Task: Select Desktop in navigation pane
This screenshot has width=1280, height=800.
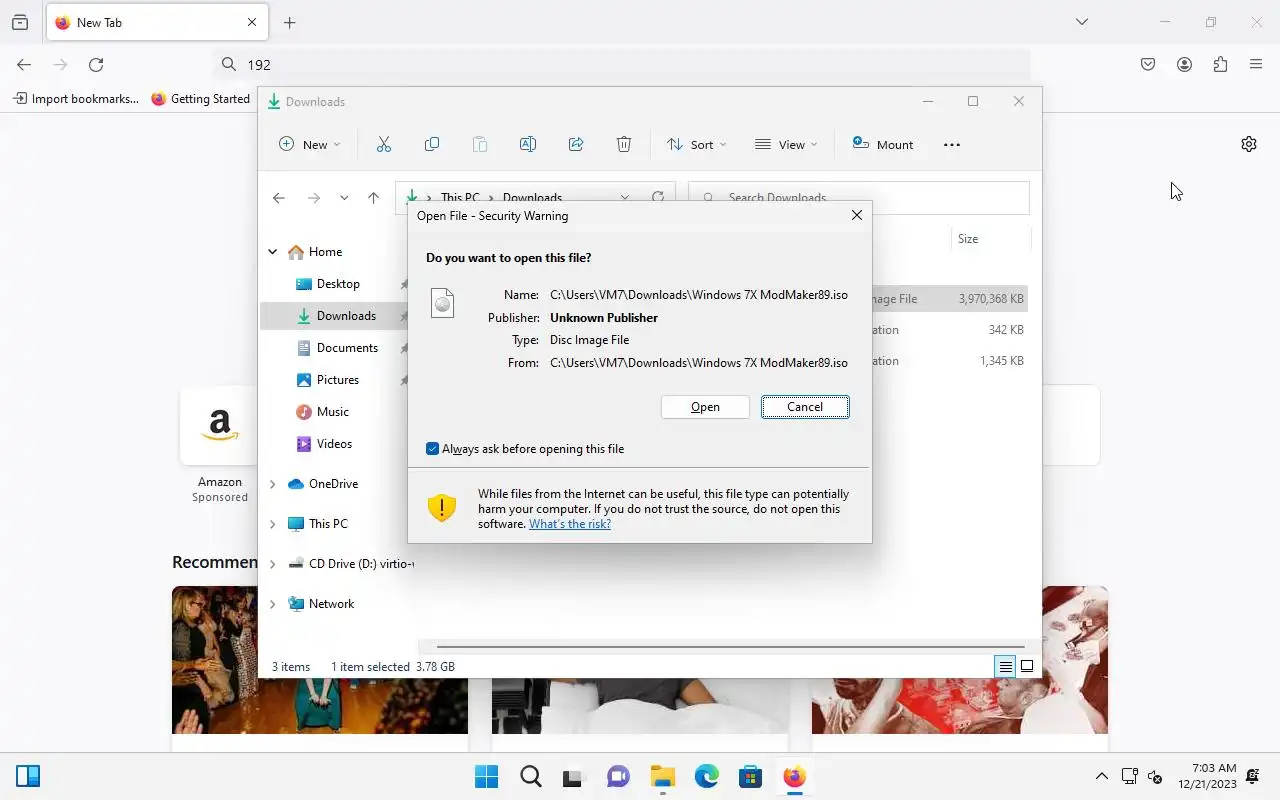Action: (x=338, y=284)
